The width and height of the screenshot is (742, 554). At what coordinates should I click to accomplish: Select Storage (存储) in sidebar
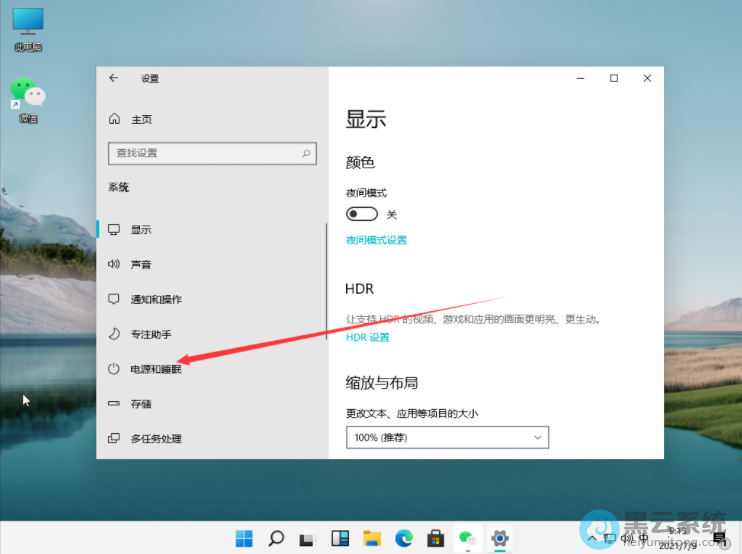(140, 404)
